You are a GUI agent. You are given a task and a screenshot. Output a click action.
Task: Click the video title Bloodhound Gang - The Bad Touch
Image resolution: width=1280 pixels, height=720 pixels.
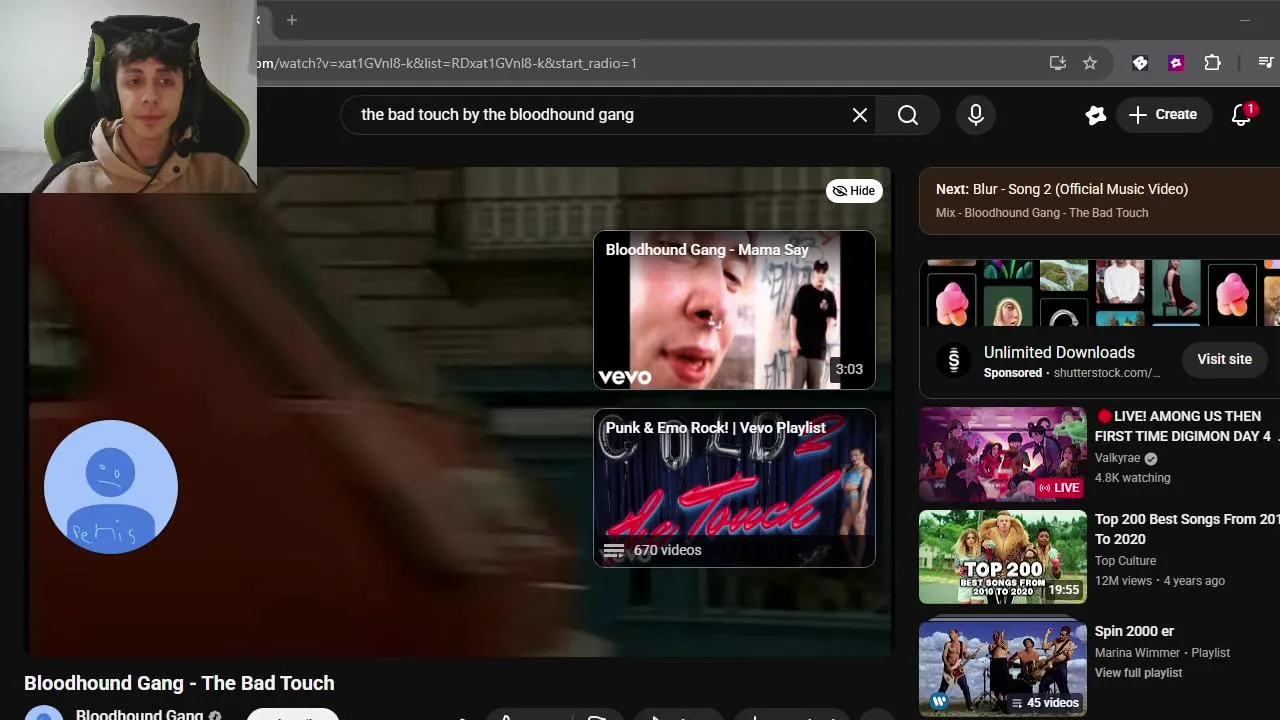click(179, 683)
